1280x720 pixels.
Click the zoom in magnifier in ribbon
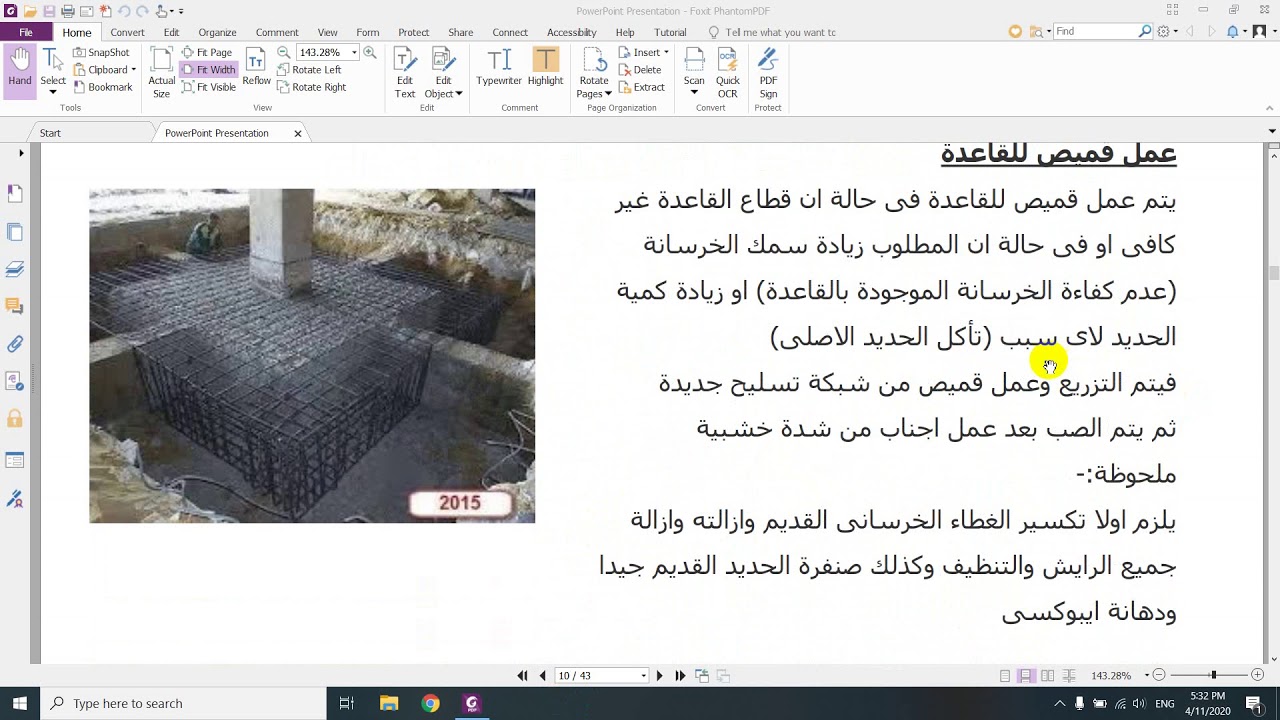click(x=370, y=52)
